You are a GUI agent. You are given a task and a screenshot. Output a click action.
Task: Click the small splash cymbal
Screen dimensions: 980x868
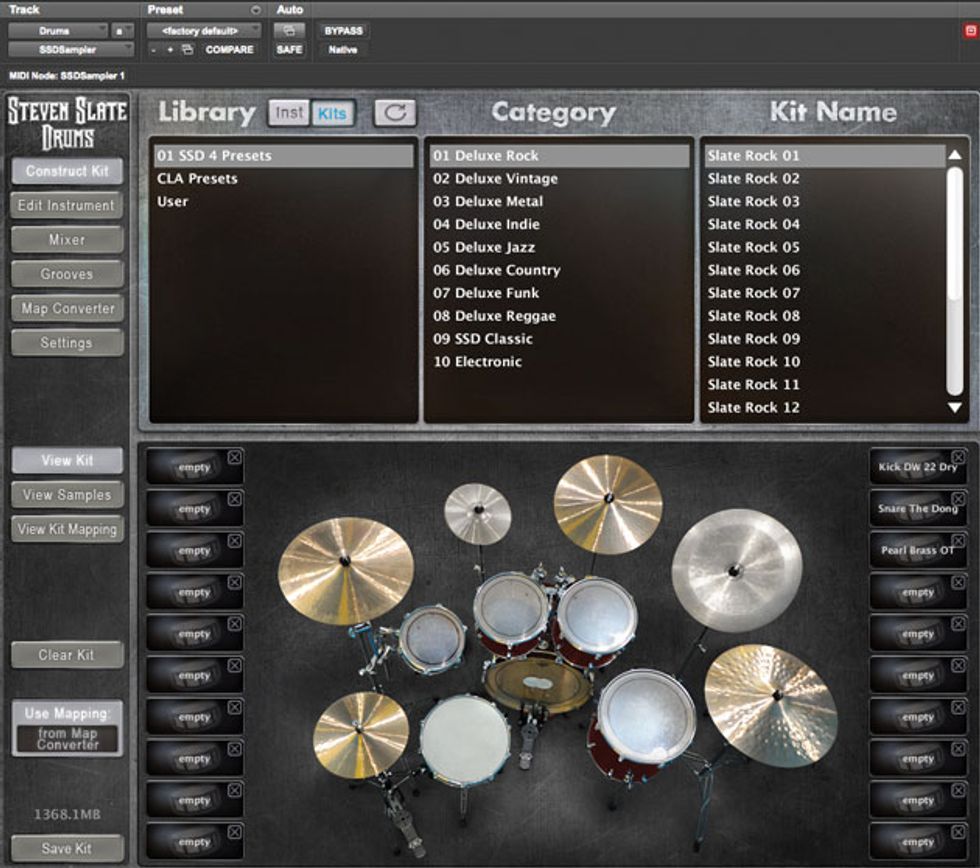click(x=478, y=514)
